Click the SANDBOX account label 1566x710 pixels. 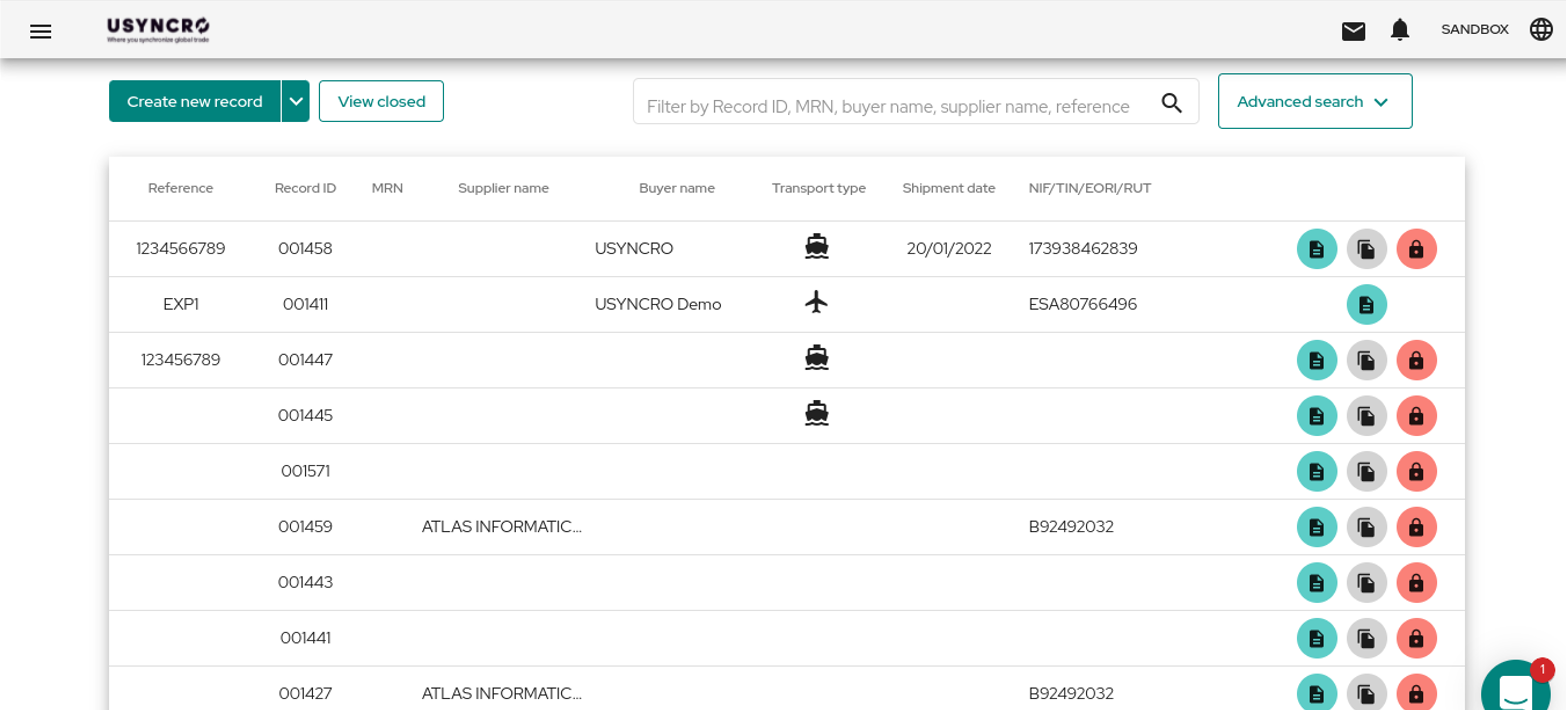[1474, 30]
